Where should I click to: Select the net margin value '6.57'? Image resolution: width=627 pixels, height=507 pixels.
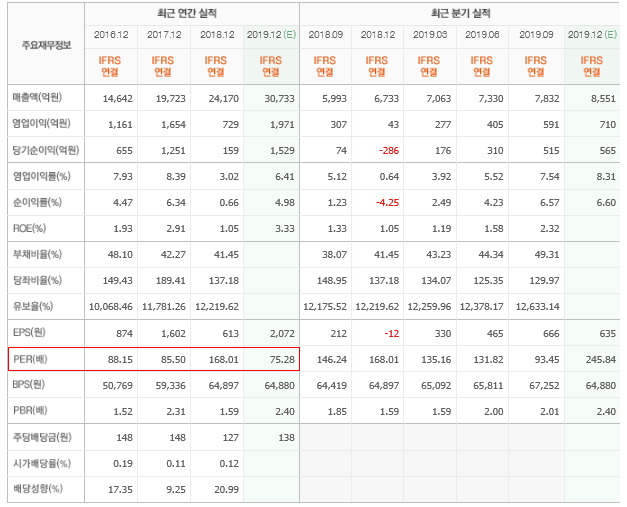[x=549, y=203]
